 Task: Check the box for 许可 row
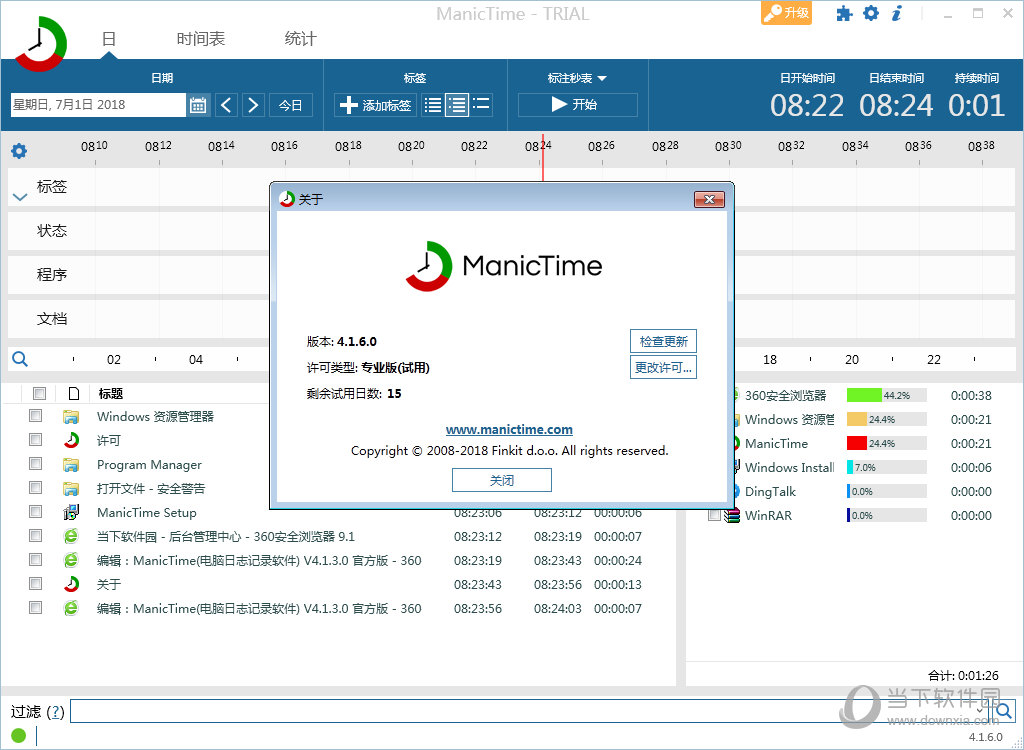click(35, 440)
